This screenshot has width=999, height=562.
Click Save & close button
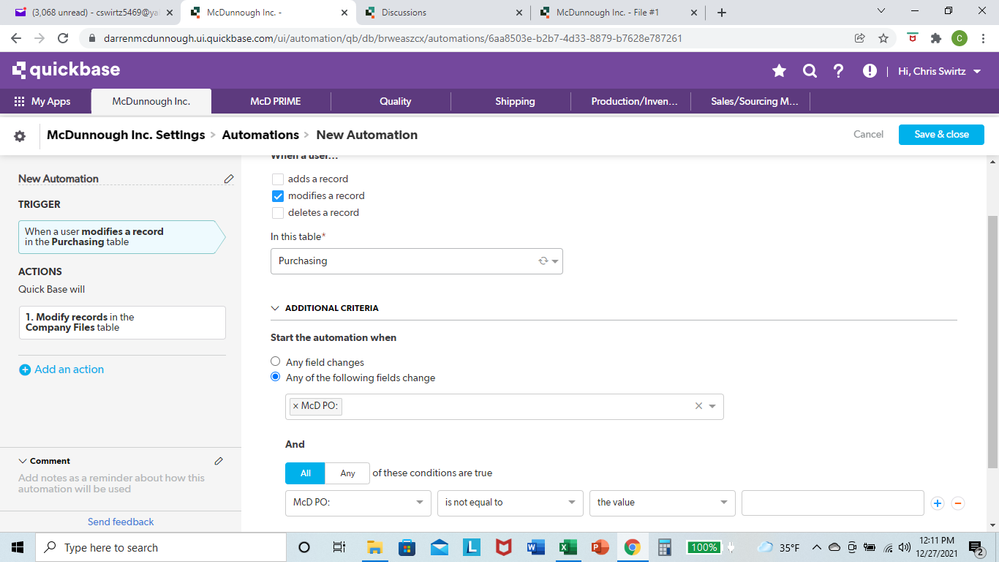click(941, 134)
